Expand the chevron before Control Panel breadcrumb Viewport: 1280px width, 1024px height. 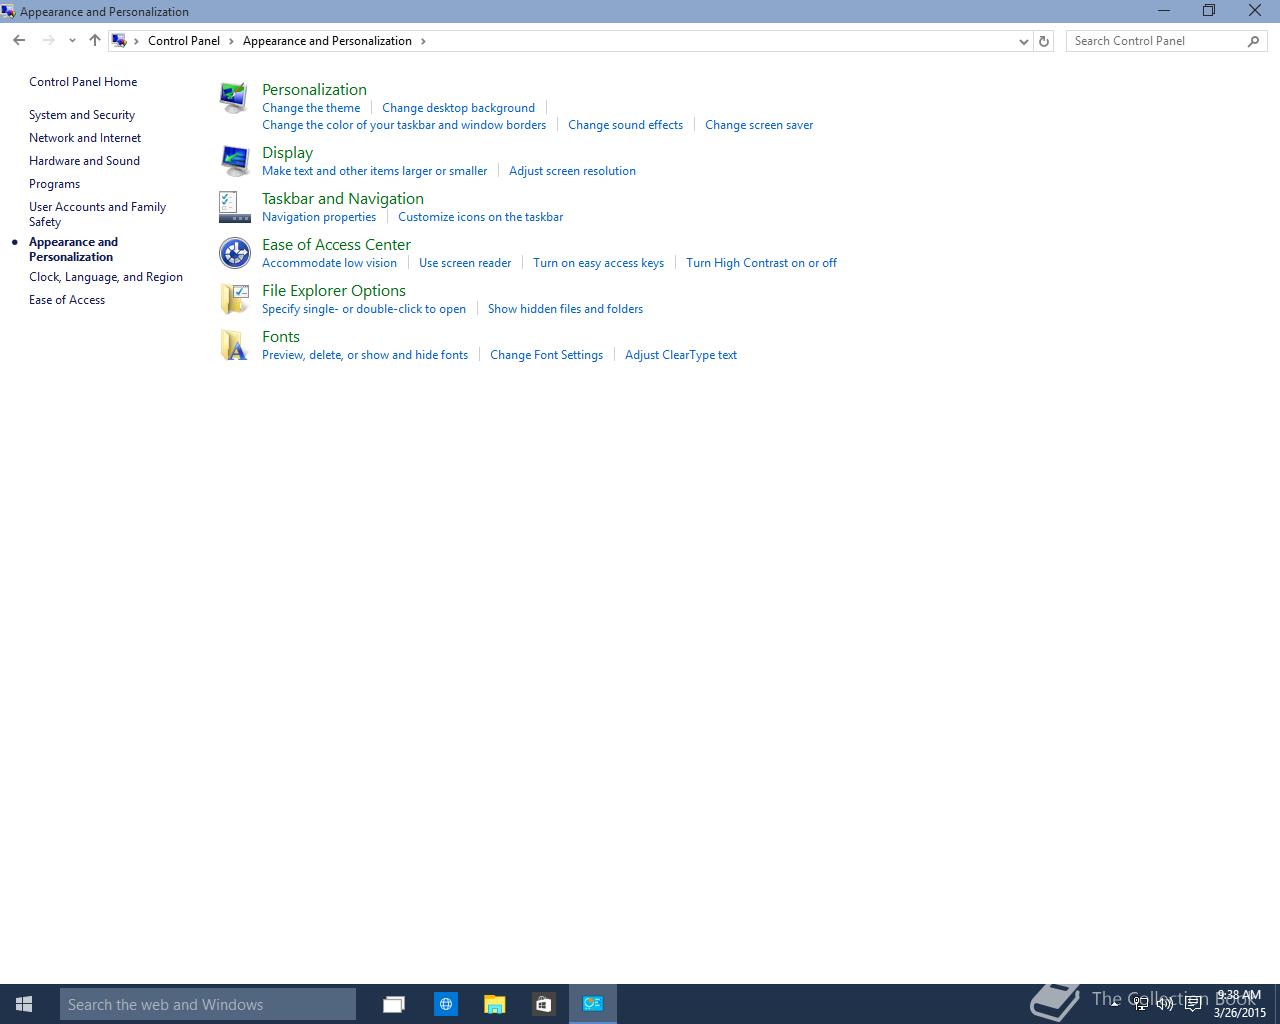pyautogui.click(x=137, y=41)
